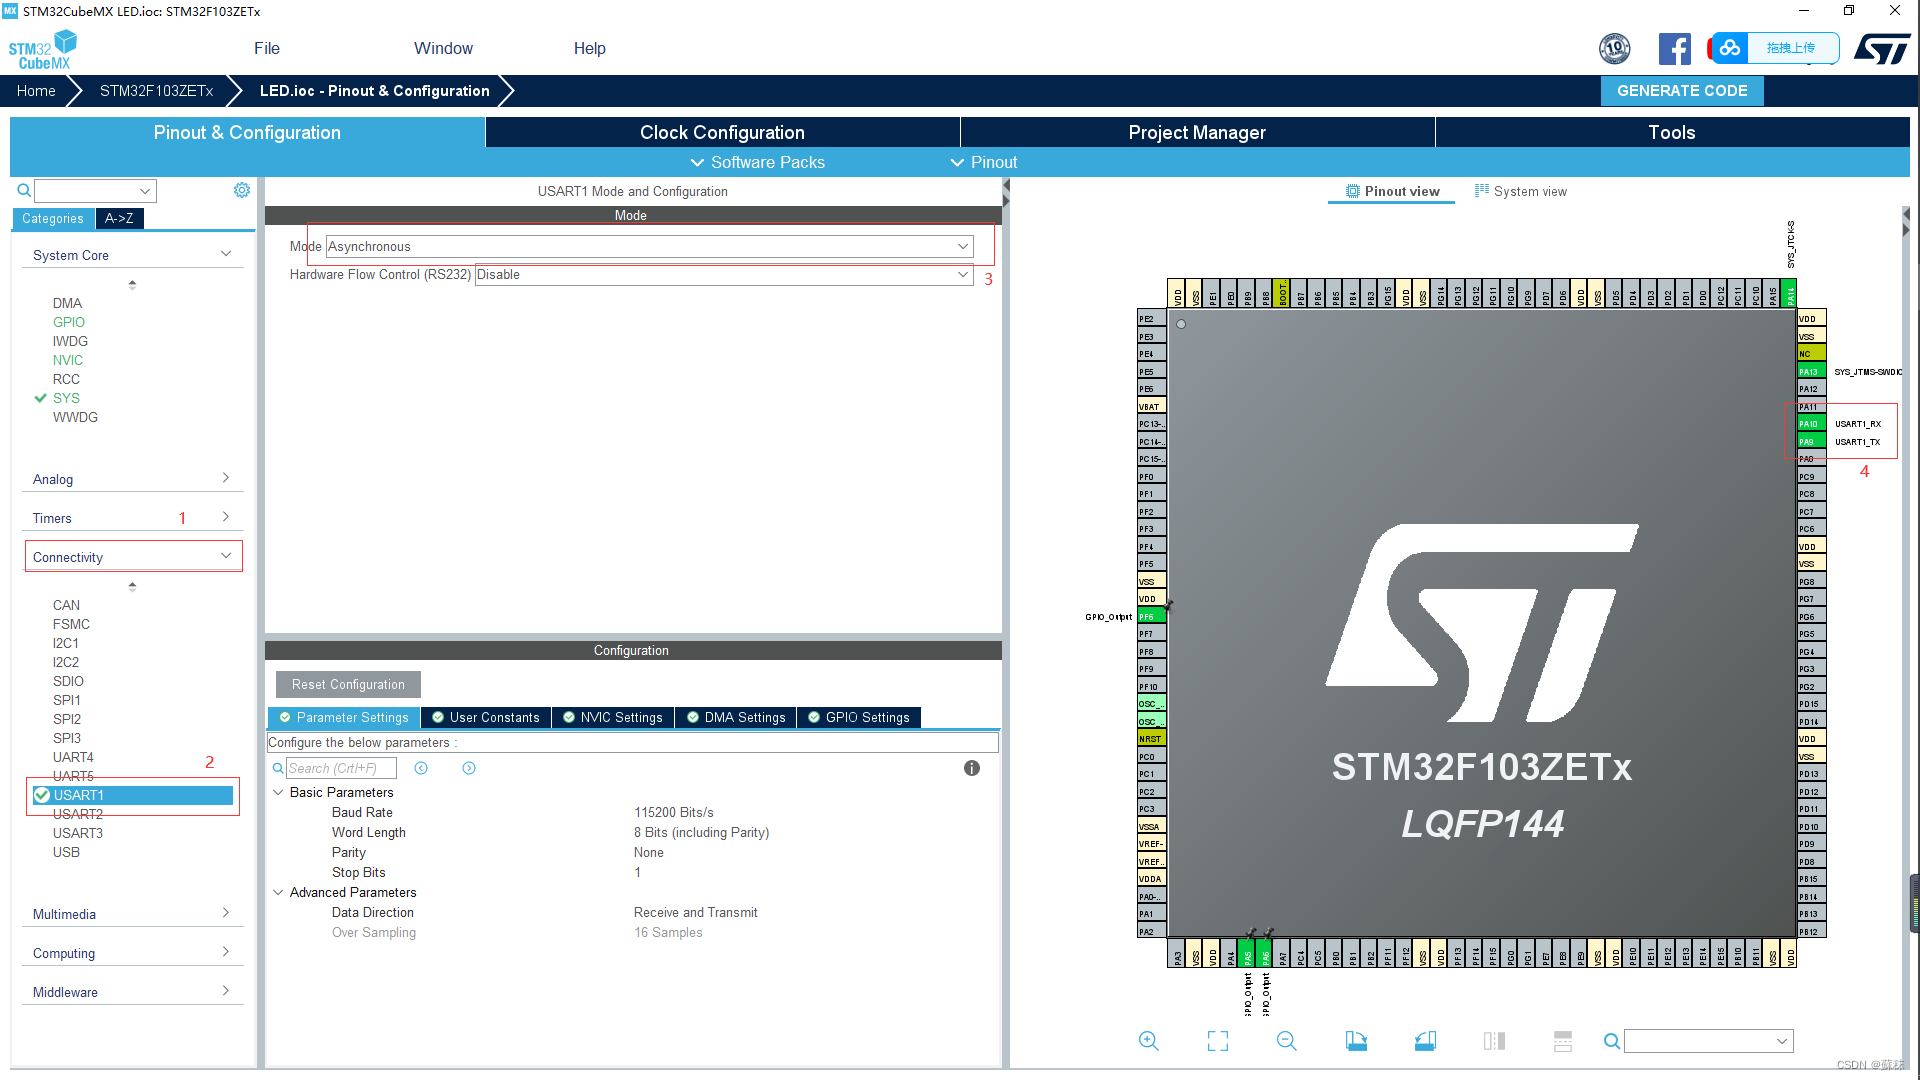This screenshot has height=1080, width=1920.
Task: Fit pinout view to screen
Action: pyautogui.click(x=1217, y=1041)
